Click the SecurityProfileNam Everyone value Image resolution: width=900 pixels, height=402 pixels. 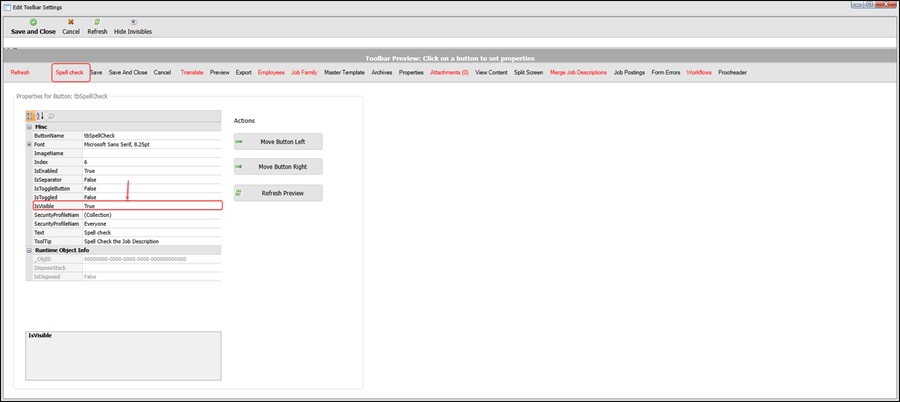pos(152,223)
